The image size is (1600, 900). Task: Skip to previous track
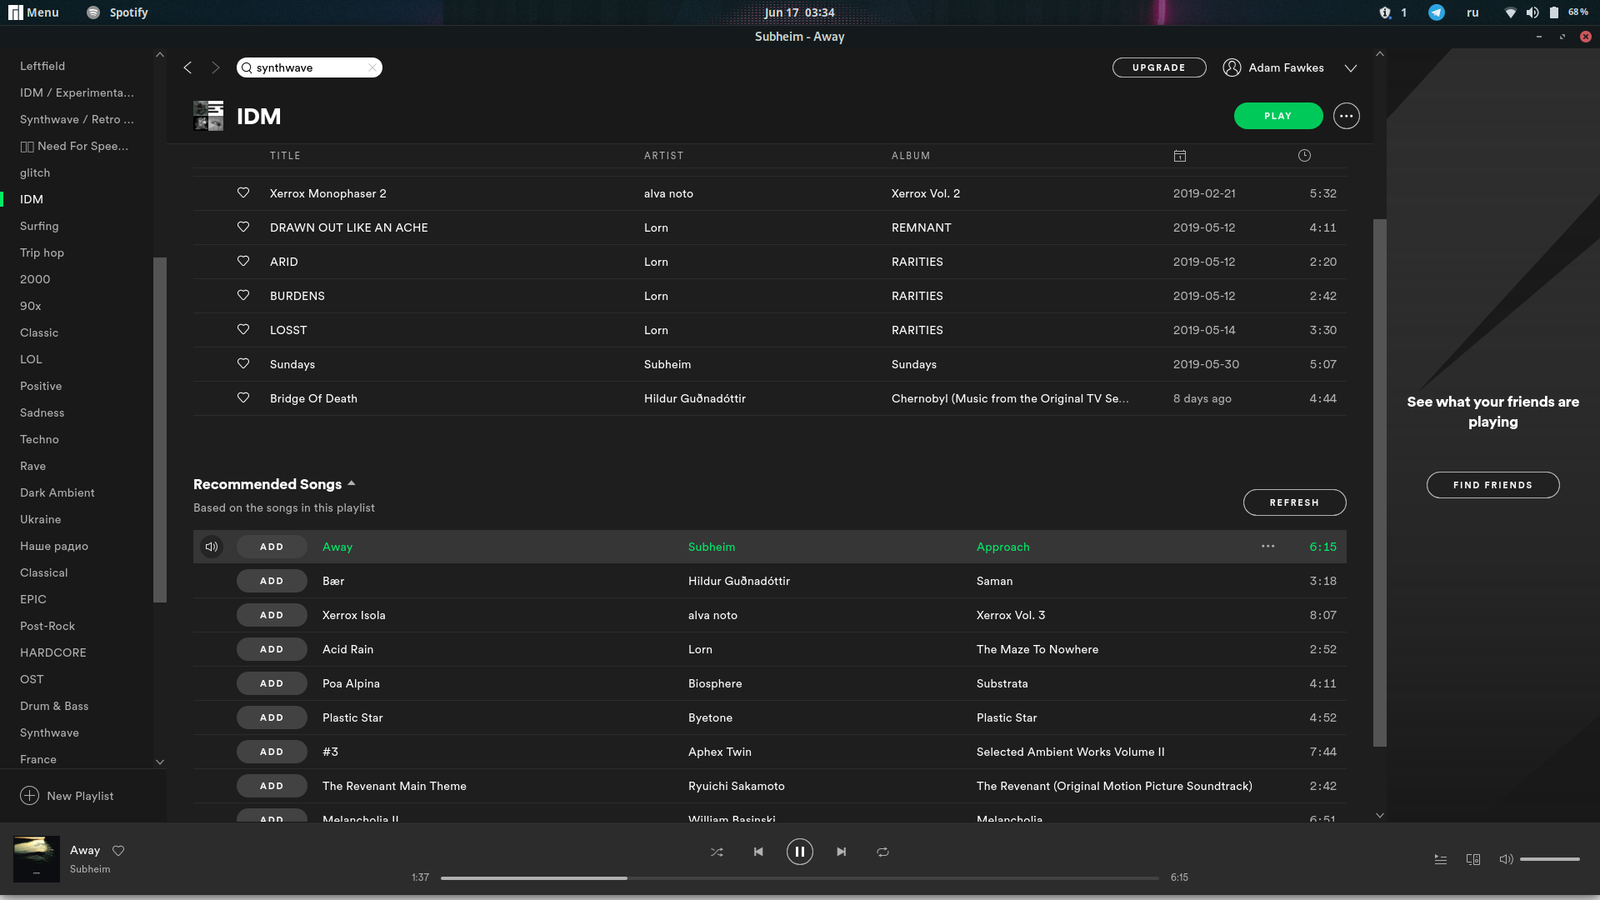[758, 852]
